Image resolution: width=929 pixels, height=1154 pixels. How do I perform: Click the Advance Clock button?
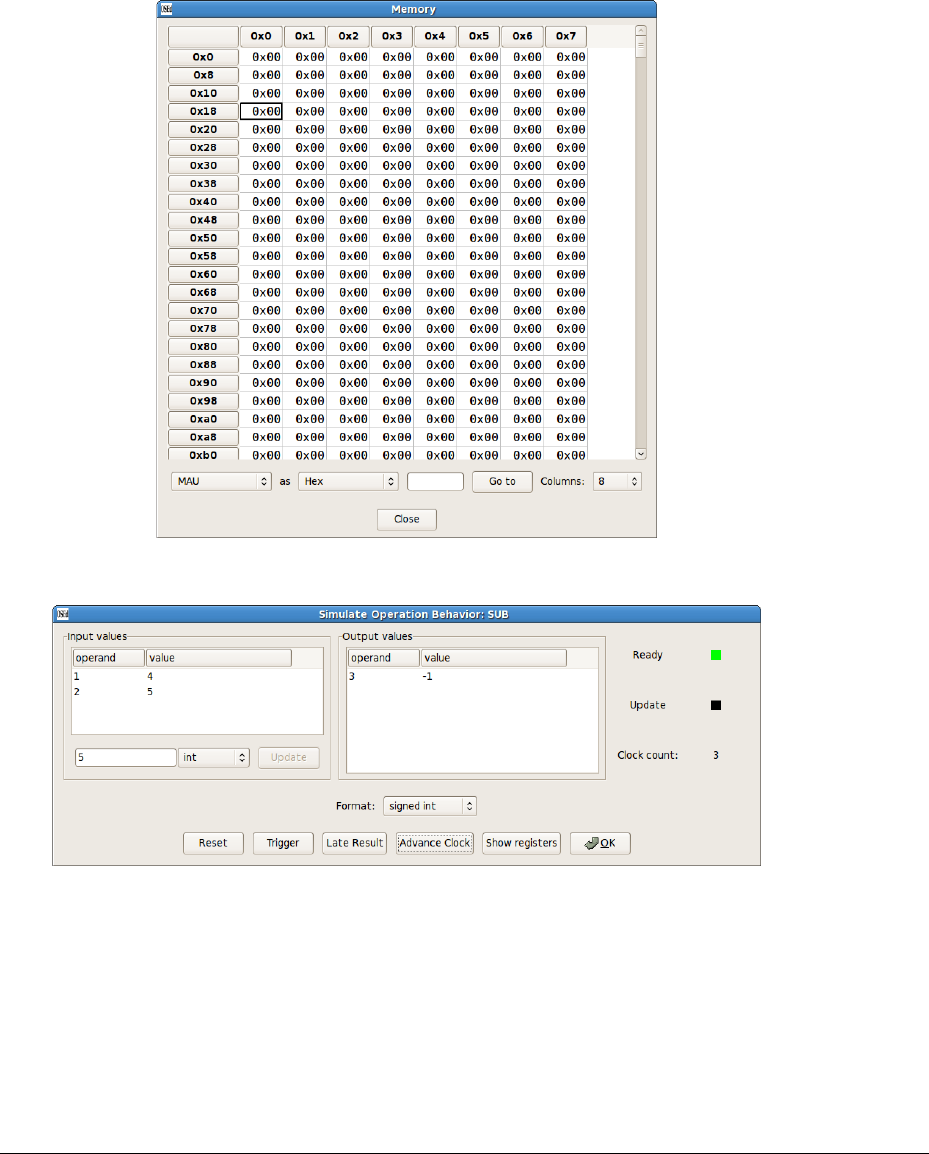click(x=434, y=843)
